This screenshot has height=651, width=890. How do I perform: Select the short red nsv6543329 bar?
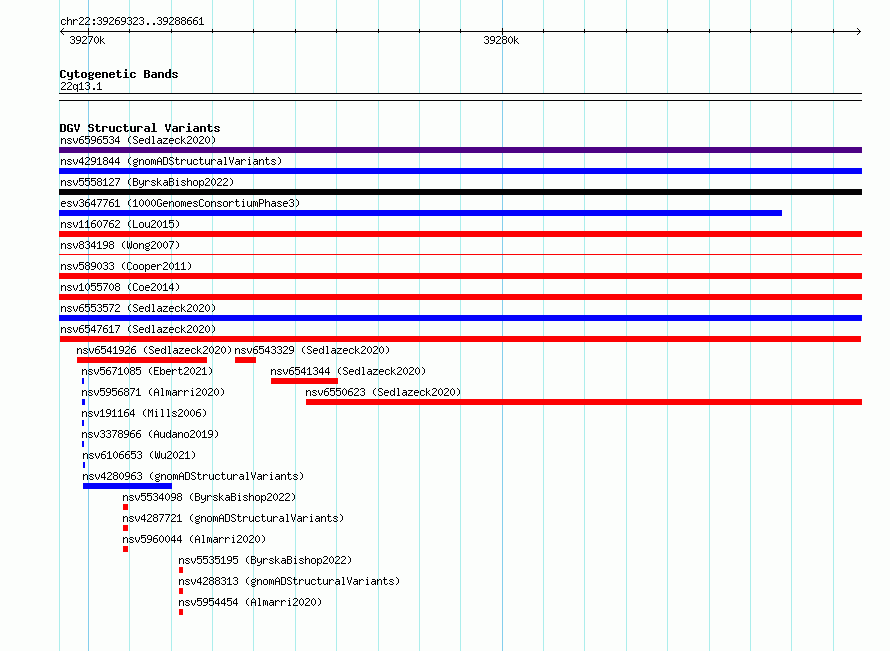(x=245, y=360)
